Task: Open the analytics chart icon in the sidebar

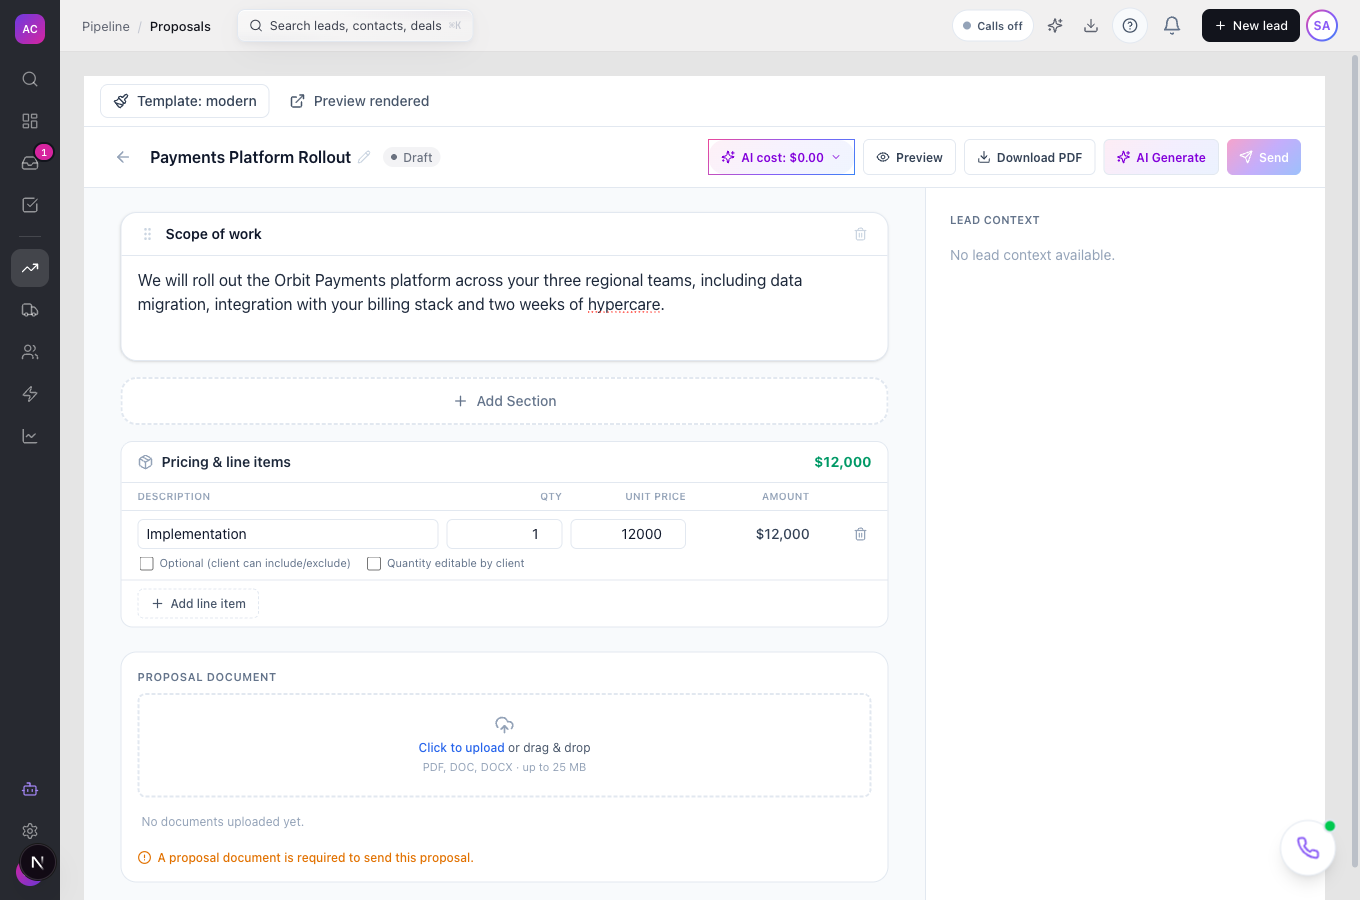Action: (30, 436)
